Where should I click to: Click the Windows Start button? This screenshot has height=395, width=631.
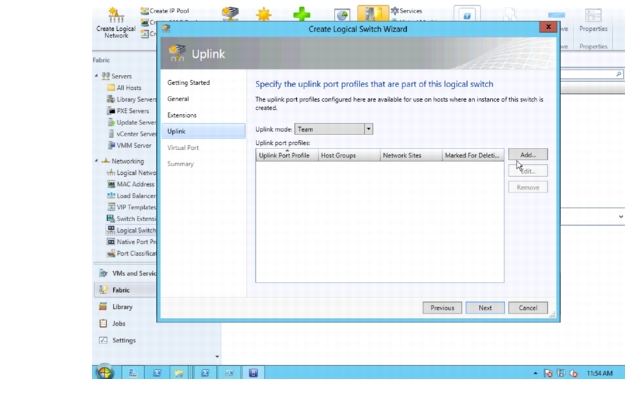105,372
